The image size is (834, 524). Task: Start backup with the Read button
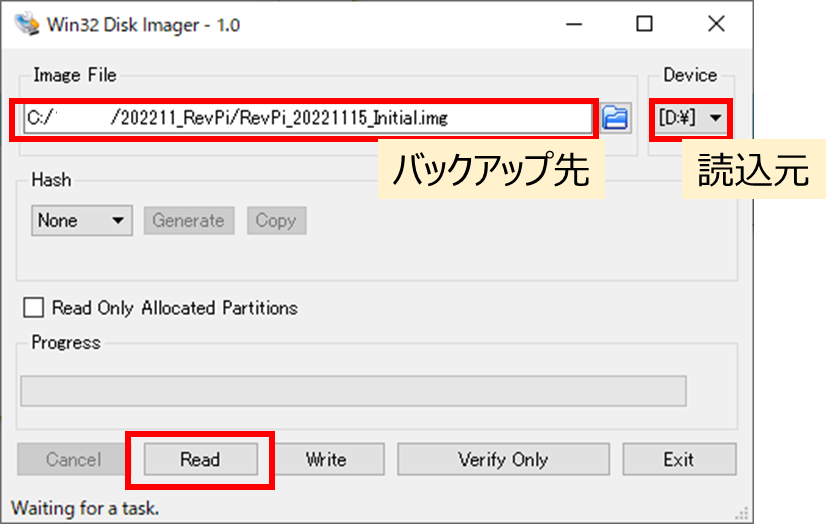pyautogui.click(x=201, y=459)
